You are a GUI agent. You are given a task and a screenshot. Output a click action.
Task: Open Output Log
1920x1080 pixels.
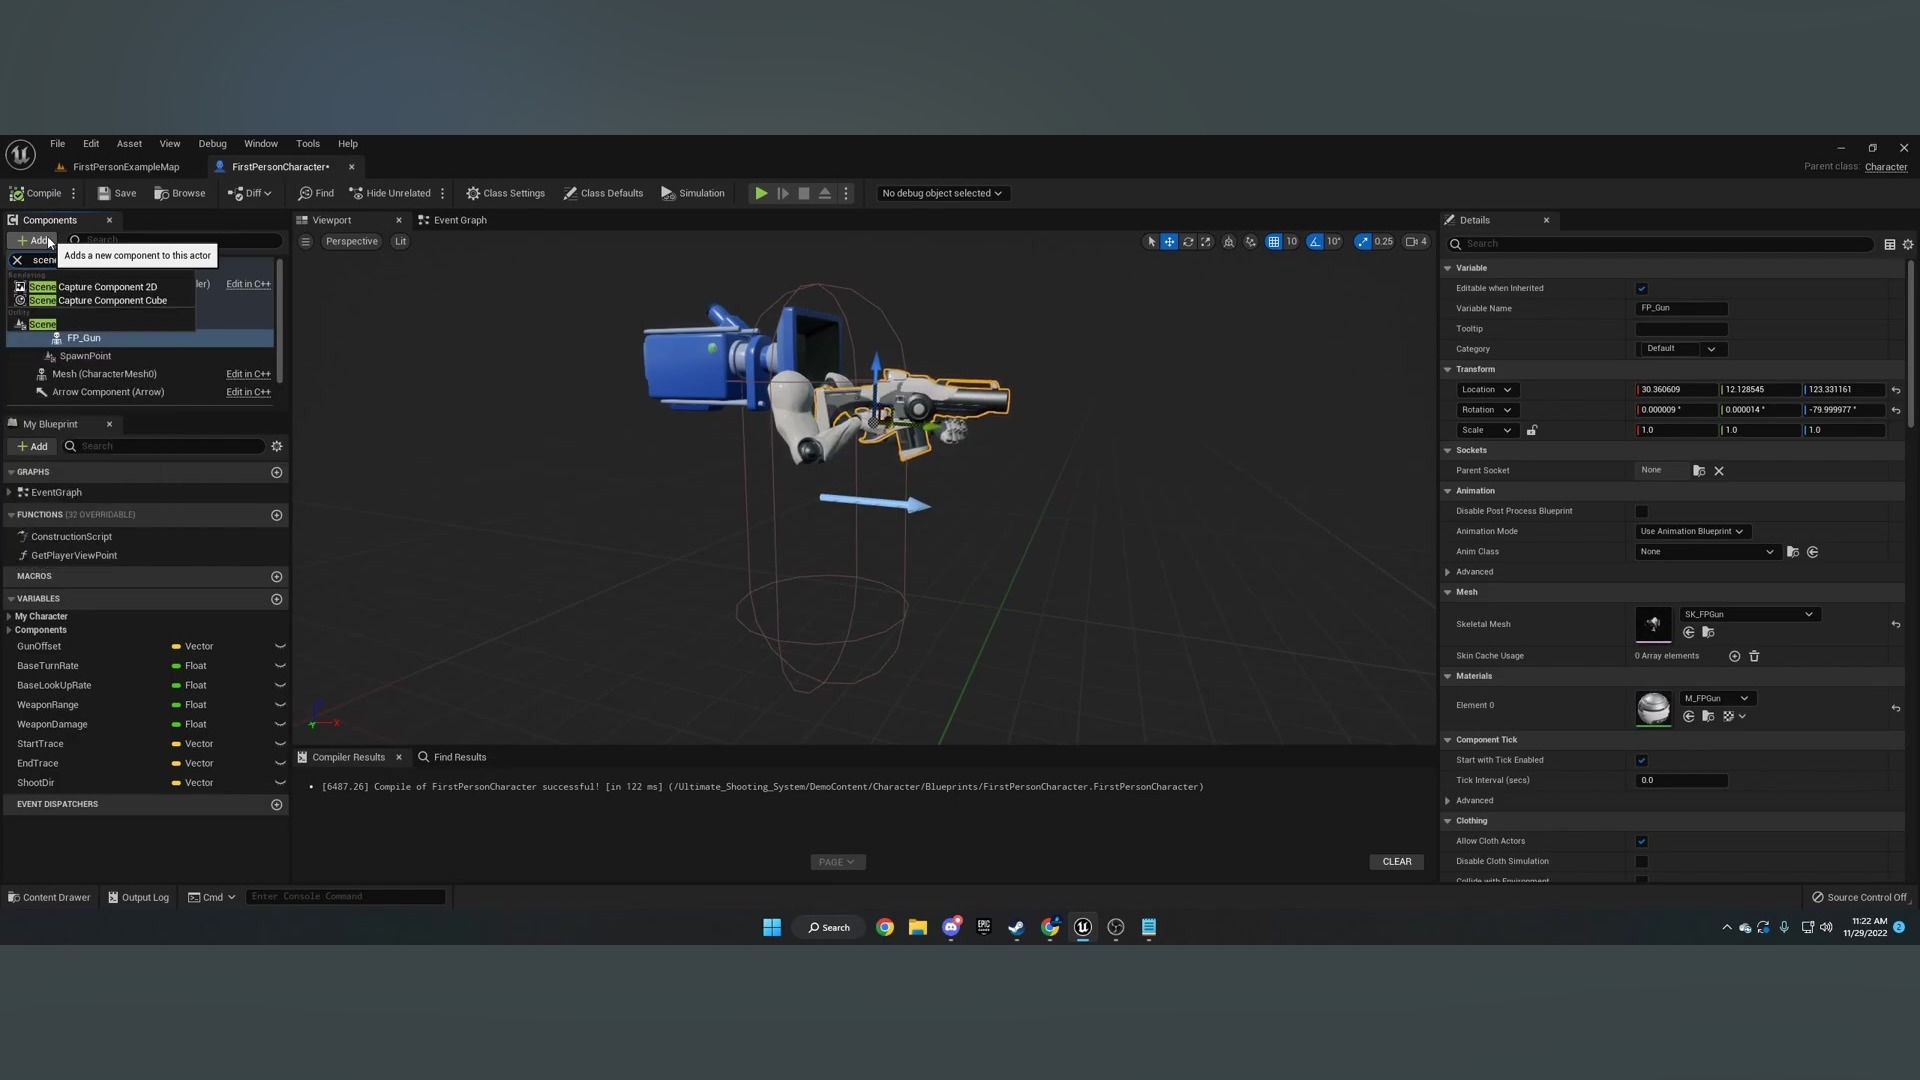pyautogui.click(x=138, y=897)
